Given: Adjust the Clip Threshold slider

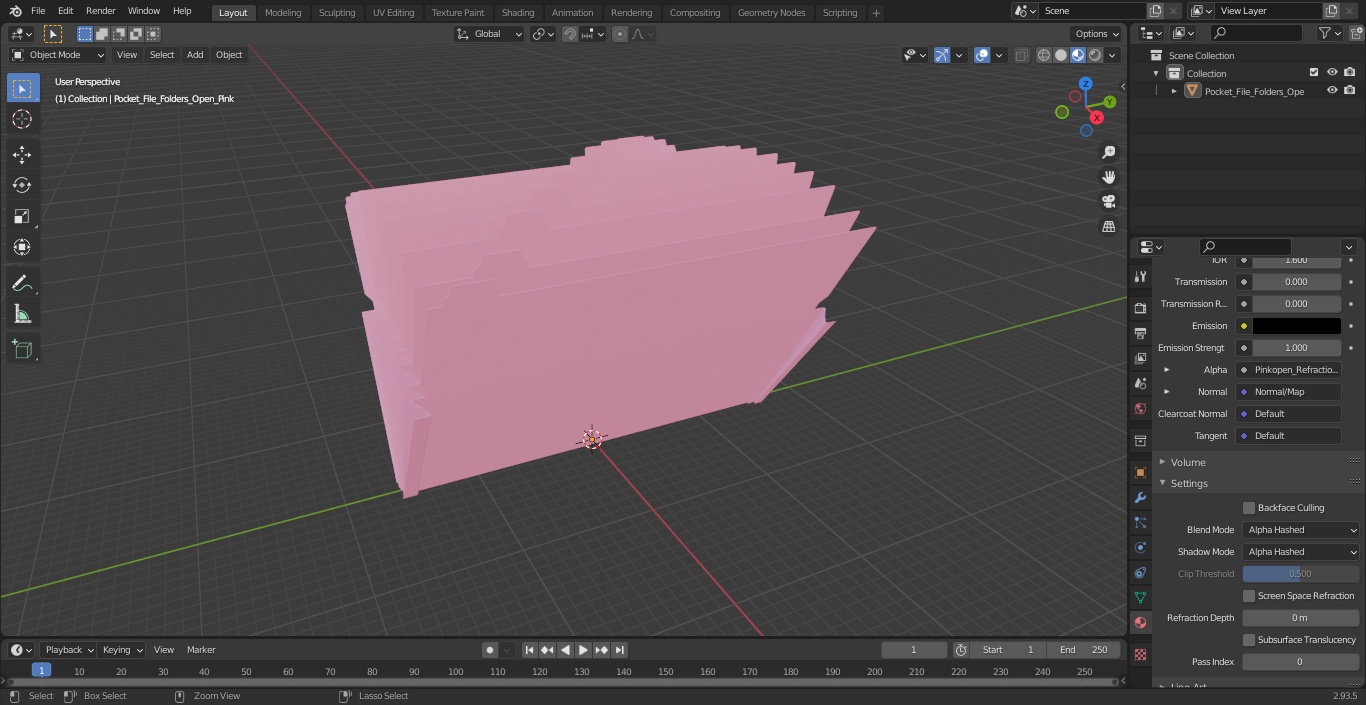Looking at the screenshot, I should [1301, 574].
